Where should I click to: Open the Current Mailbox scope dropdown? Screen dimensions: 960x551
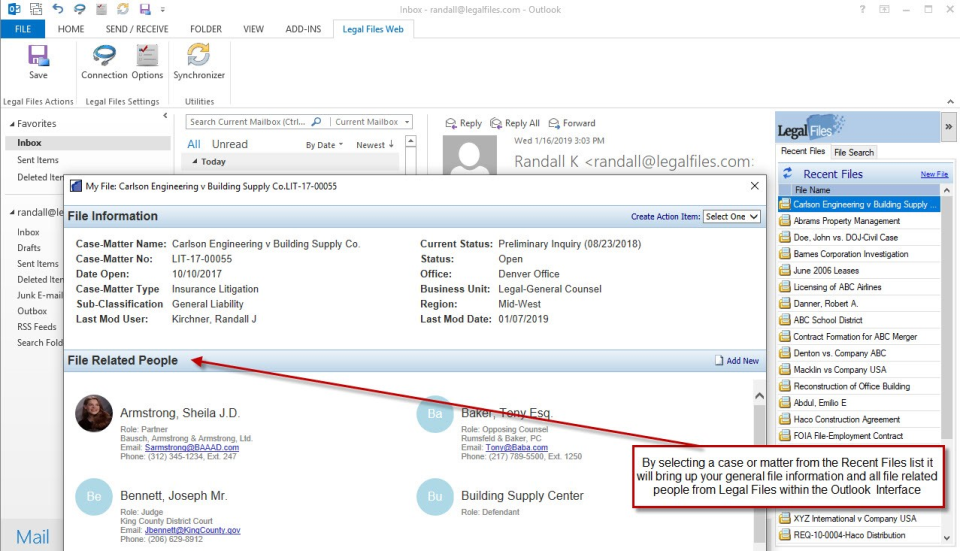(x=371, y=122)
